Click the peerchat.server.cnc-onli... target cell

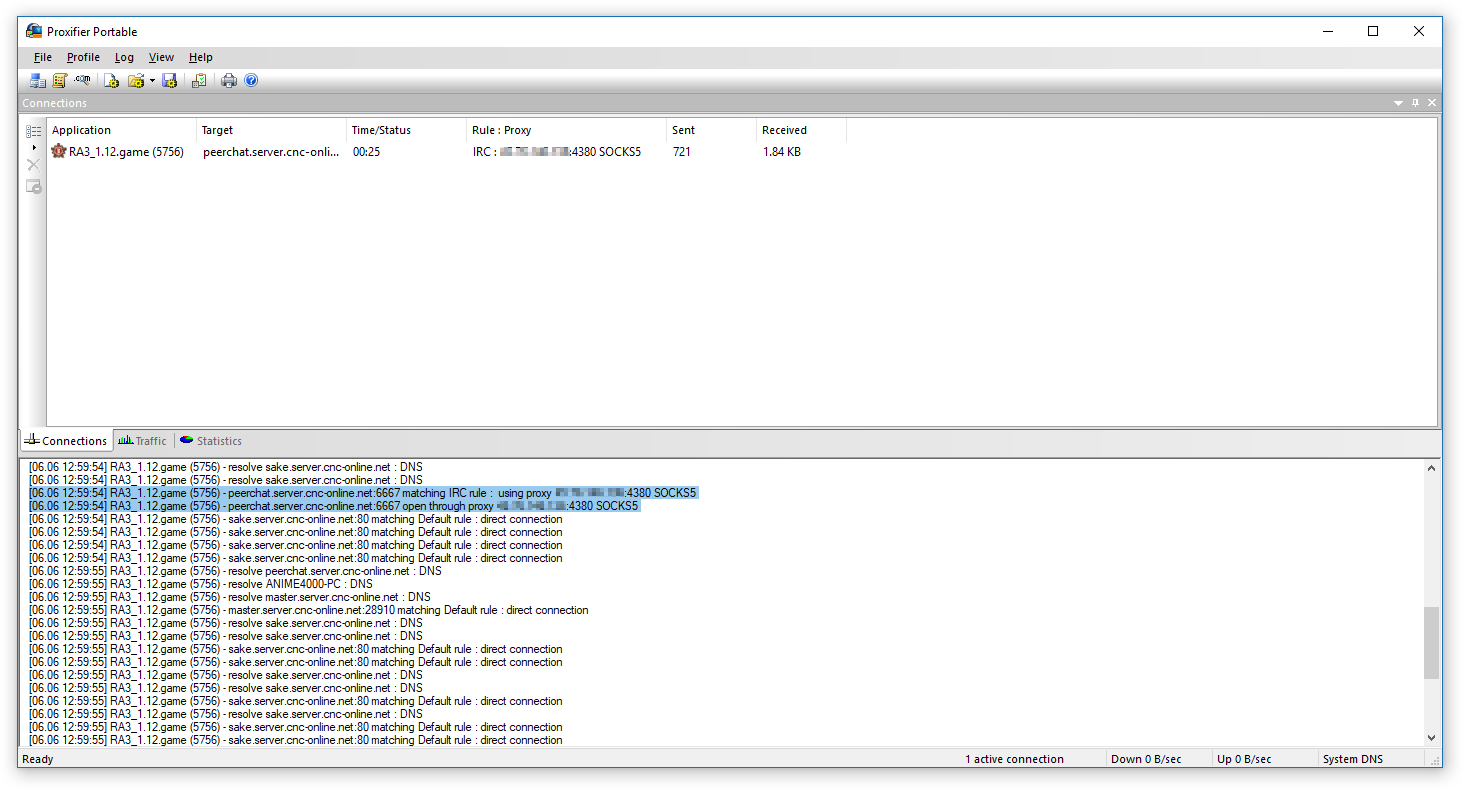point(271,152)
